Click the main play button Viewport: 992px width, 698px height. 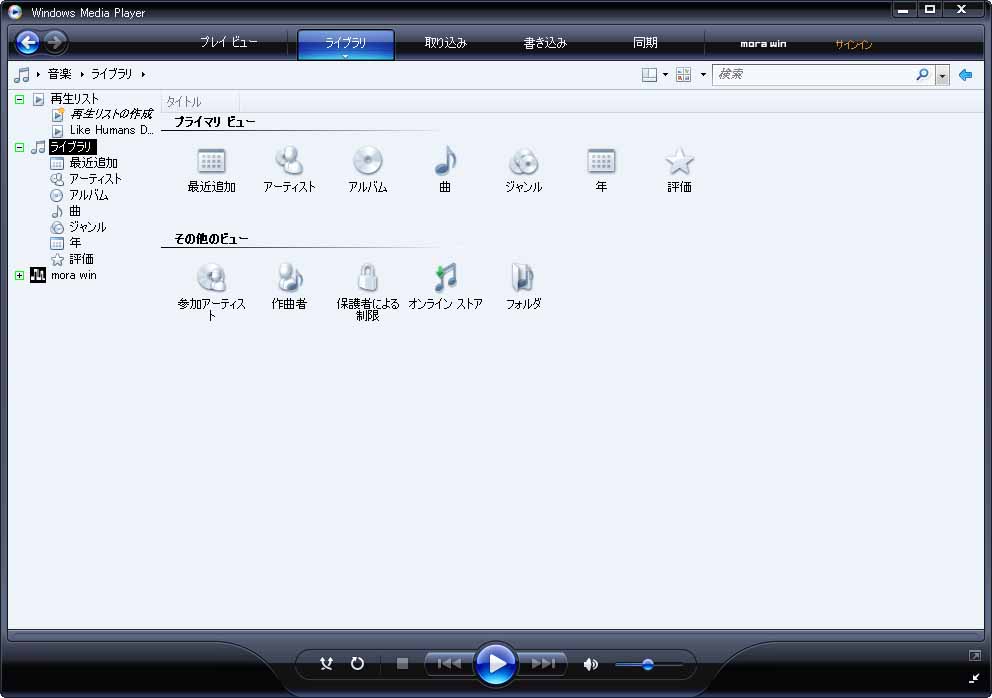[x=495, y=664]
